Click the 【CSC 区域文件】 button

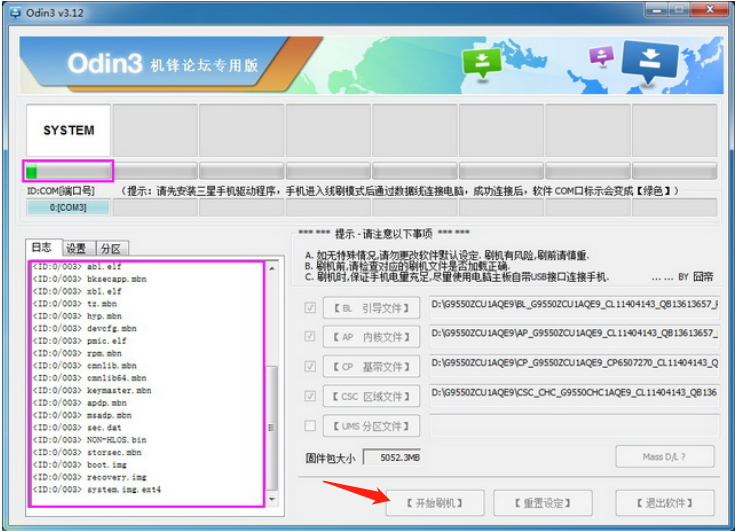(x=371, y=396)
